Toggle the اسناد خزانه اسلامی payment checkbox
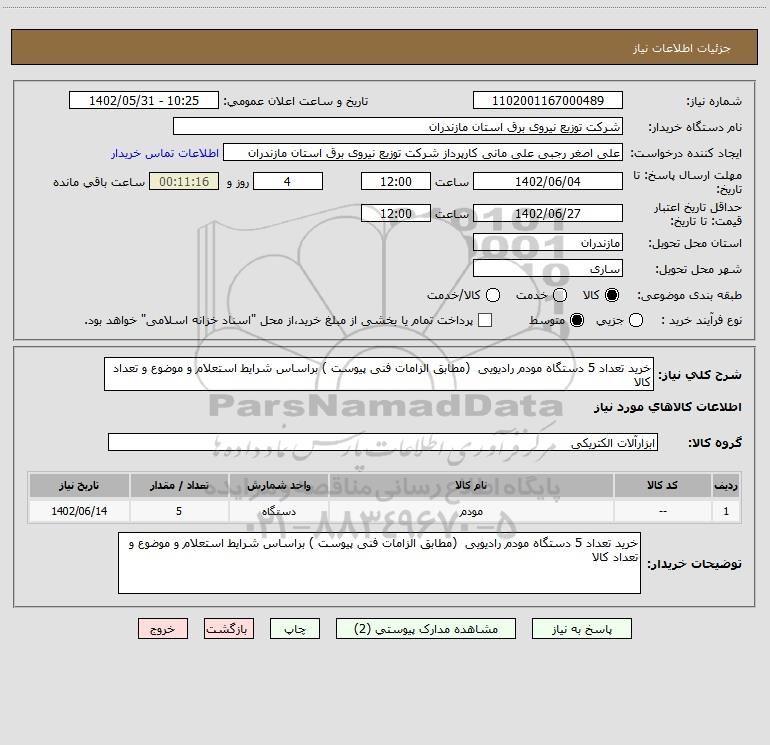Screen dimensions: 770x745 (485, 320)
